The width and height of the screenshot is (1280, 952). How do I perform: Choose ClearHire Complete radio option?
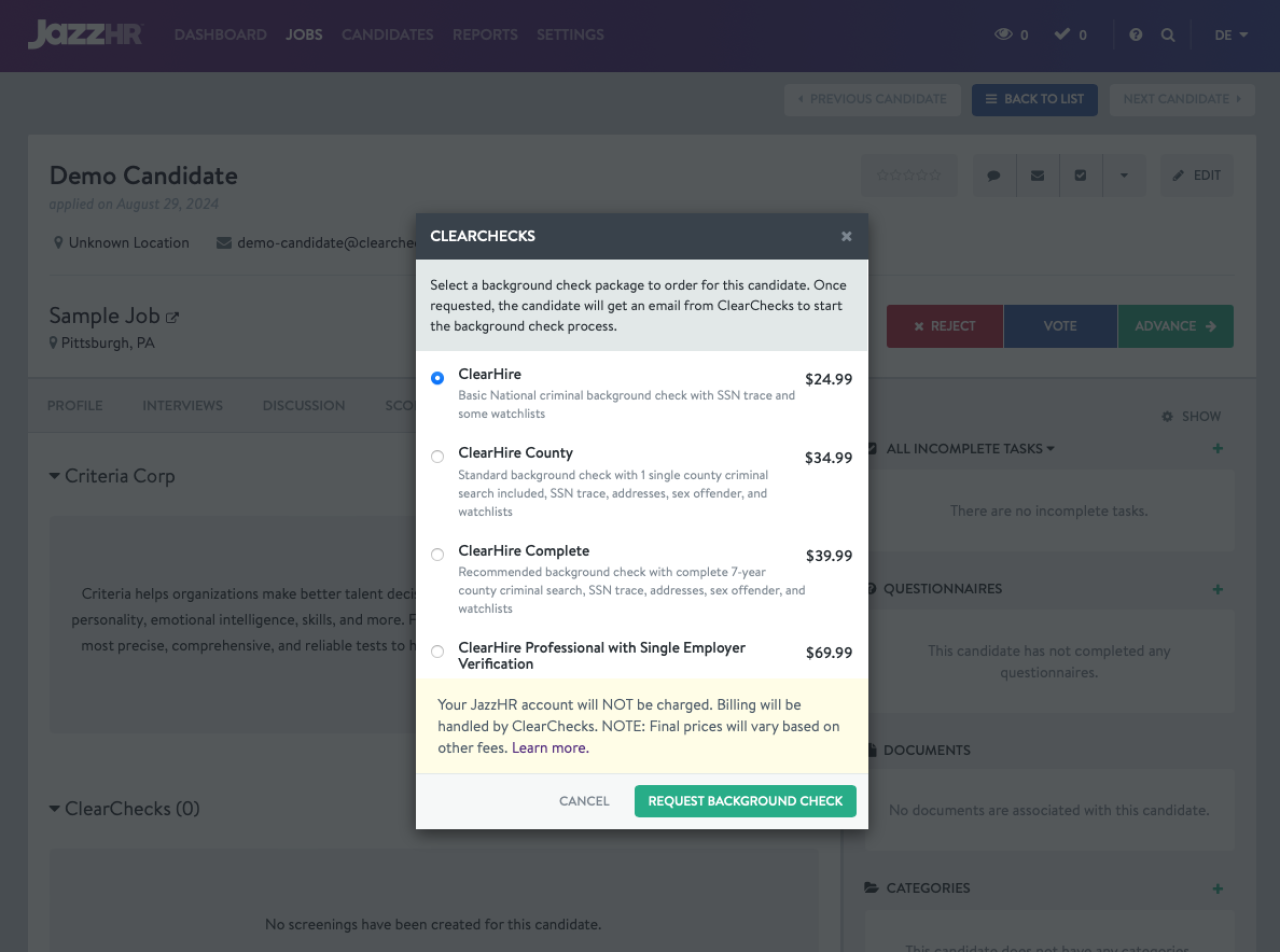tap(437, 555)
